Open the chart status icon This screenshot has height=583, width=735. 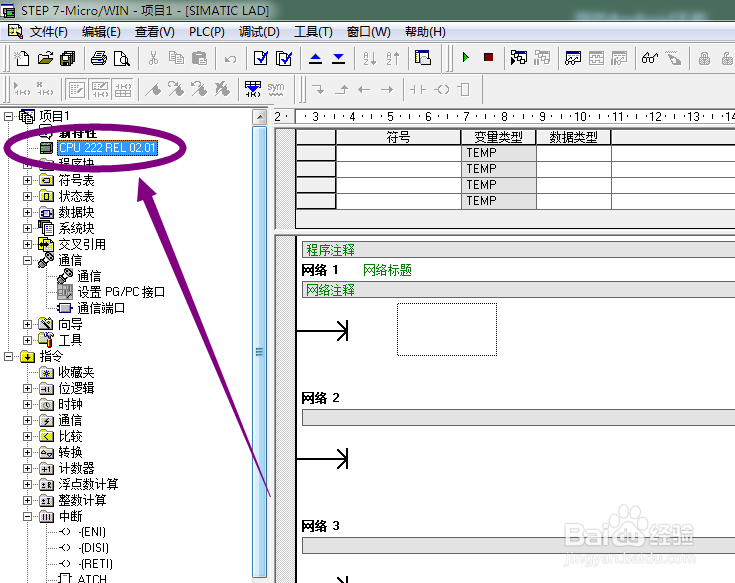(x=573, y=58)
